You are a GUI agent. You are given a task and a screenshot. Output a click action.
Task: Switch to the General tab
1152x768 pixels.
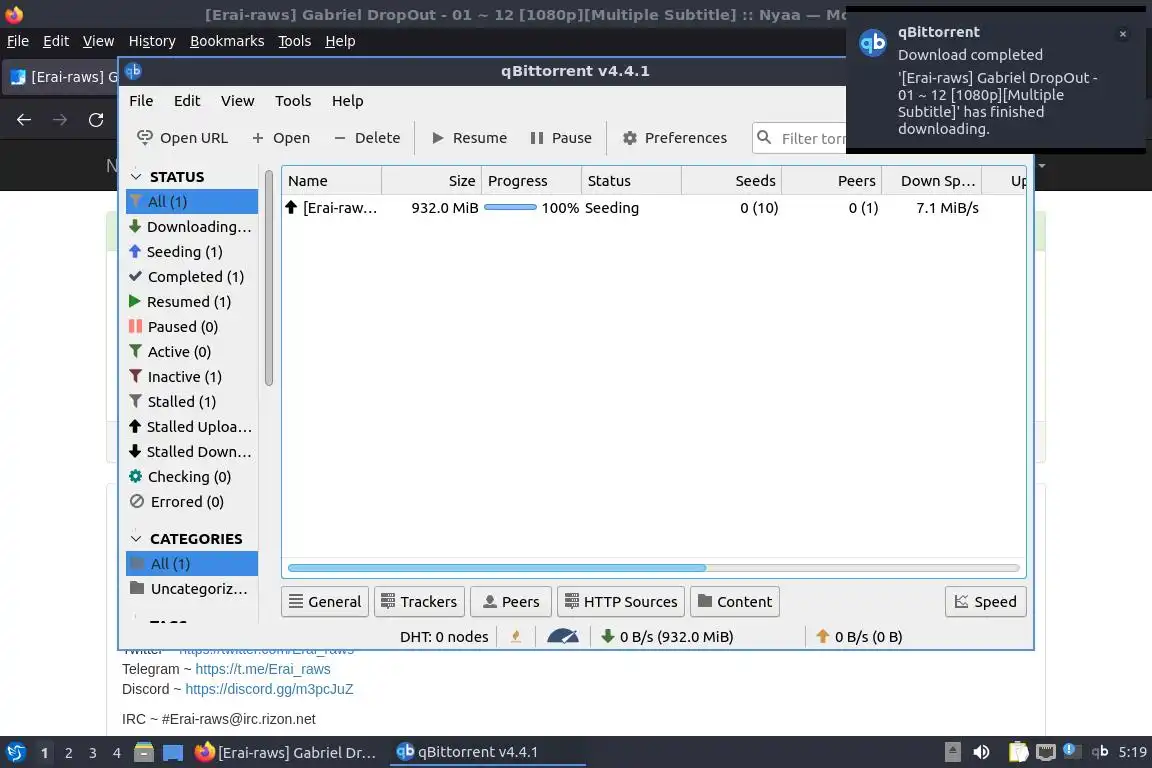[325, 601]
